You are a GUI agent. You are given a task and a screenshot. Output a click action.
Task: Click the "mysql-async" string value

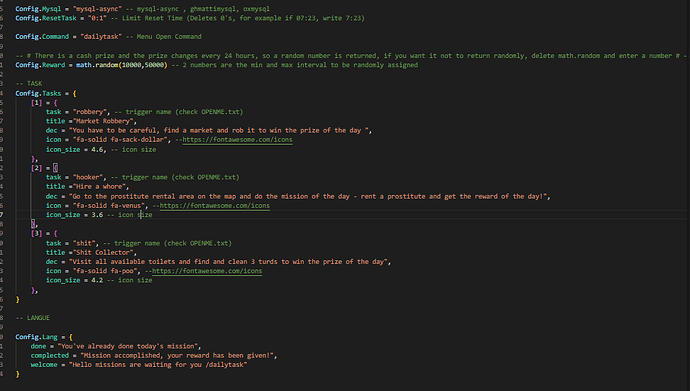(99, 9)
